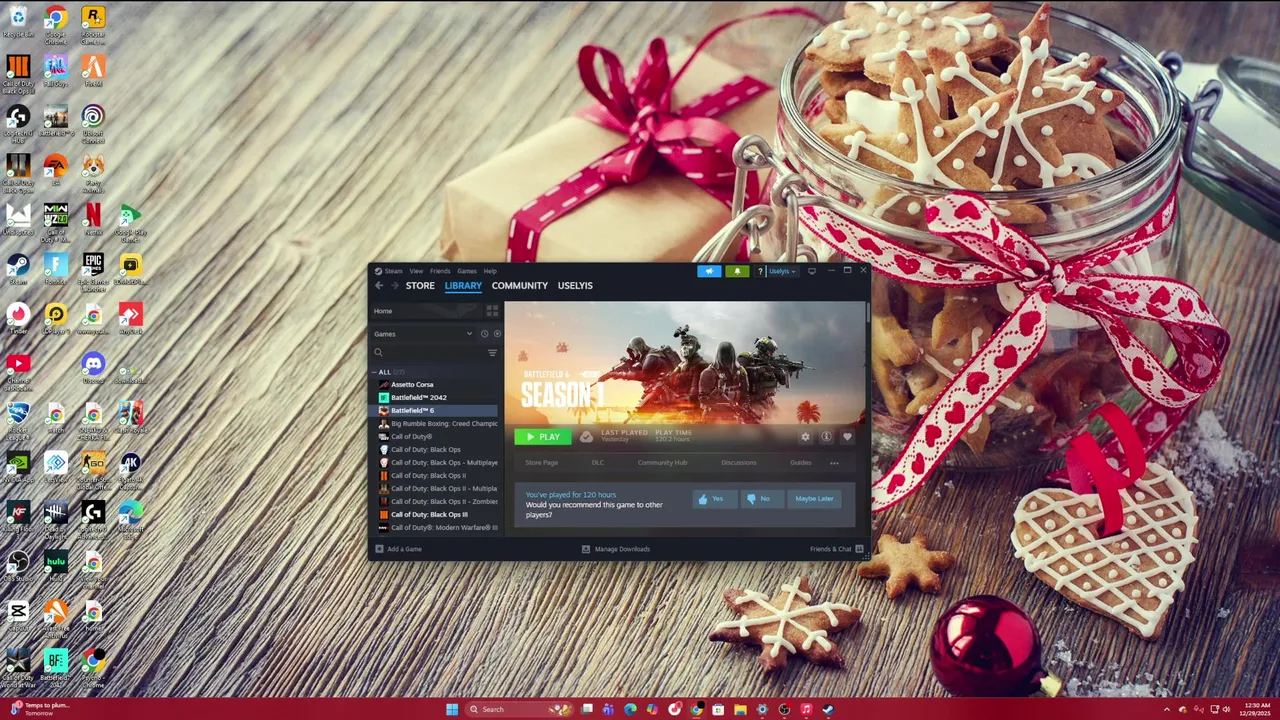Sort library by recent activity clock icon

click(x=484, y=334)
